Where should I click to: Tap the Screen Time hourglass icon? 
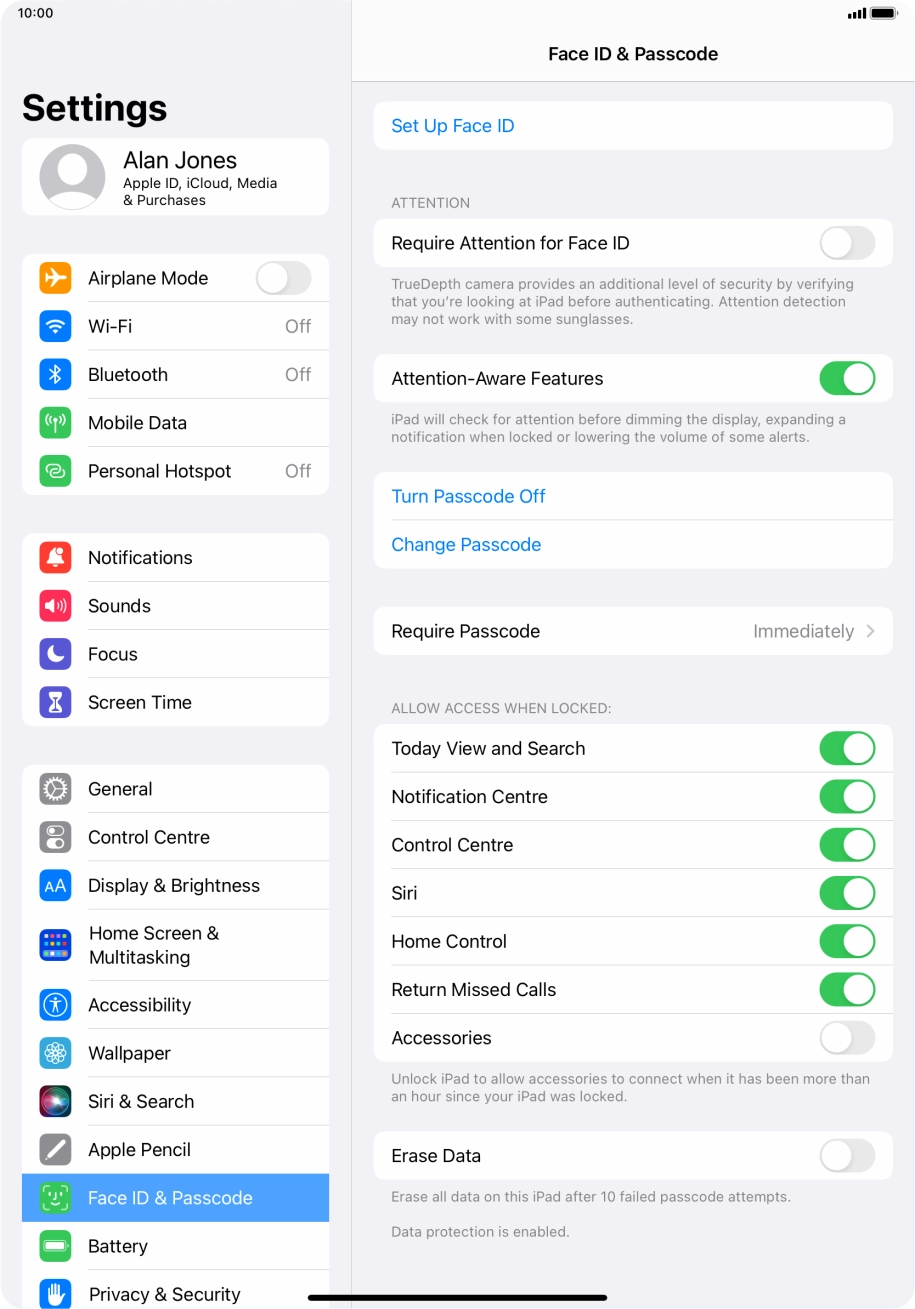point(55,702)
